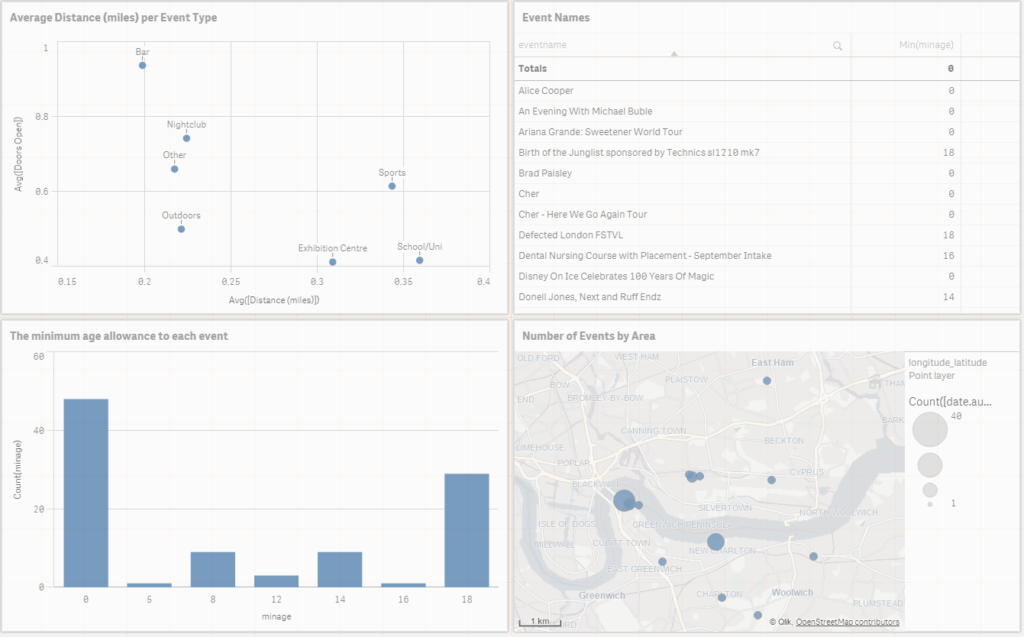
Task: Select the minage 14 bar
Action: point(340,569)
